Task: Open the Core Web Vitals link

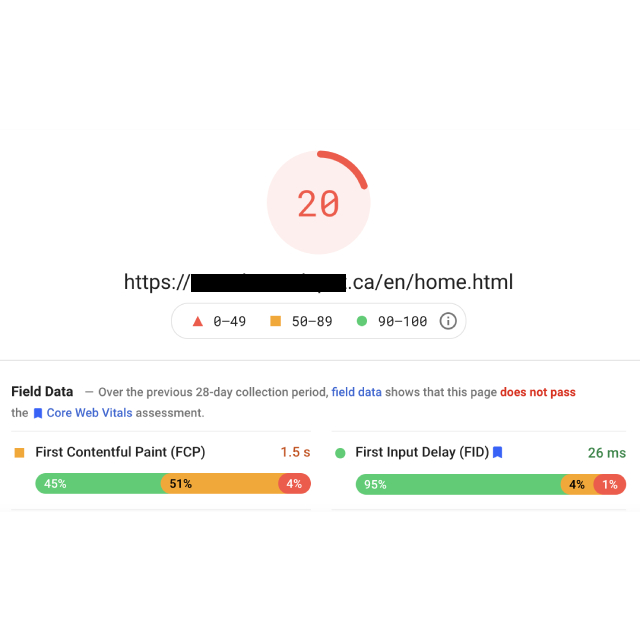Action: (89, 413)
